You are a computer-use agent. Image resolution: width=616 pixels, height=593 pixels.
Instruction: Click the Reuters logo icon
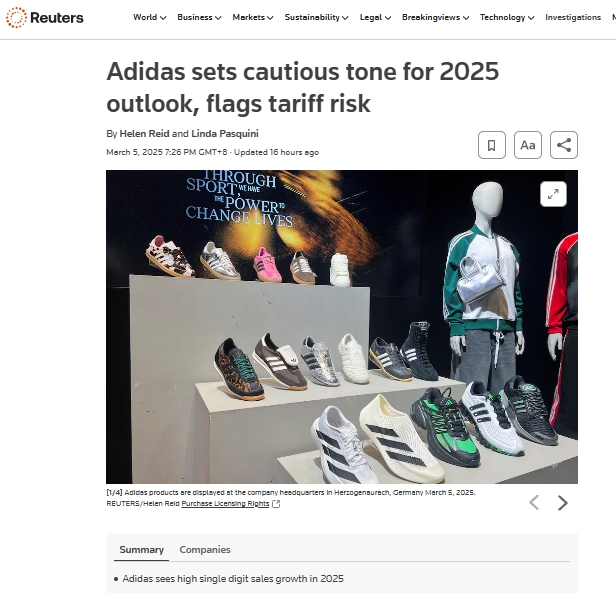(x=16, y=17)
